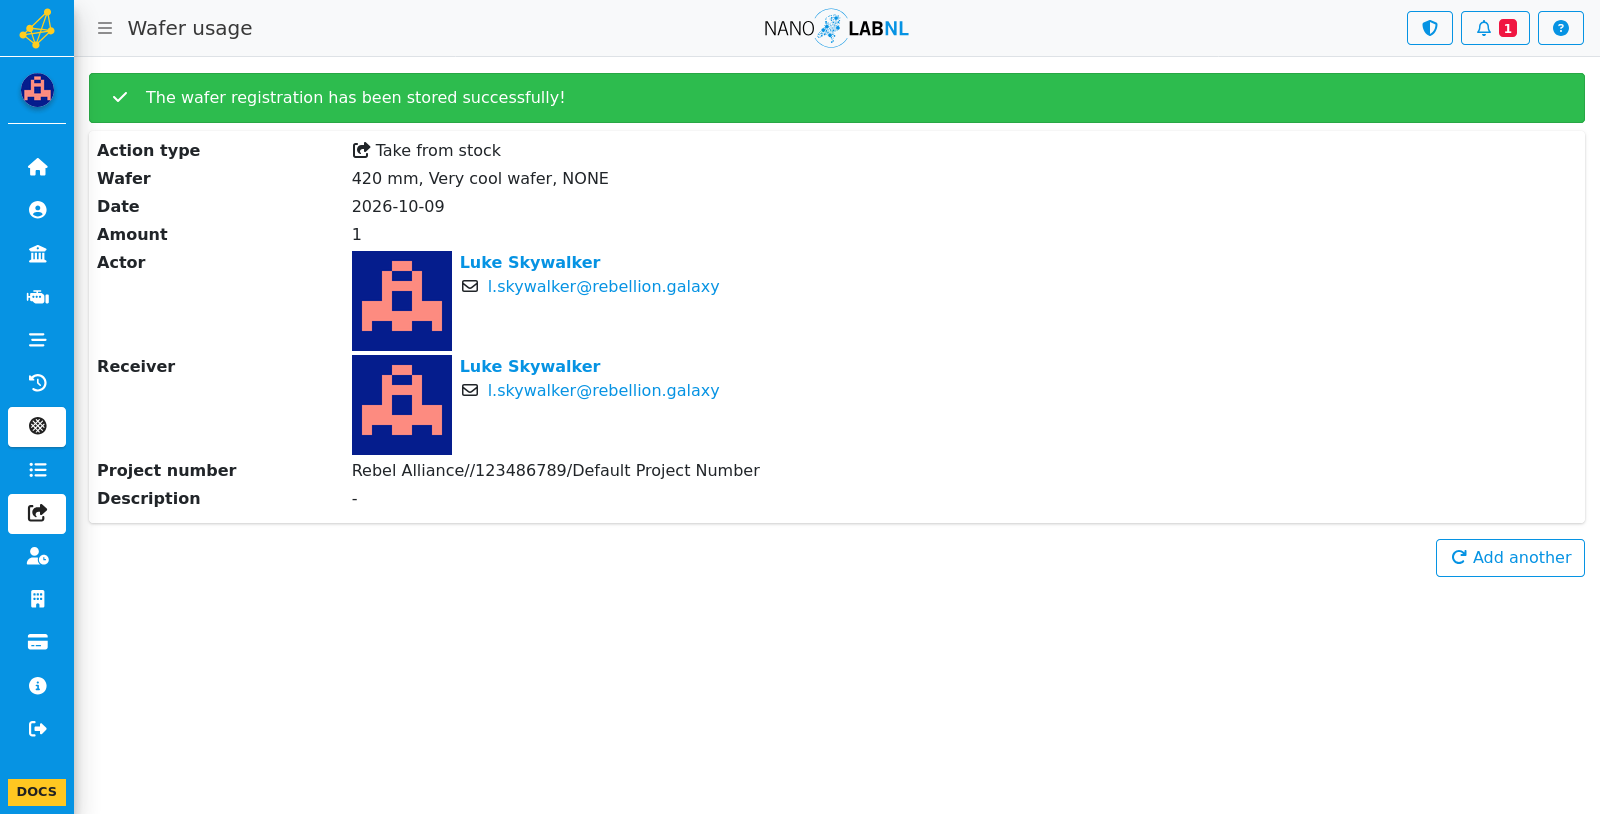
Task: Open the home page from the sidebar
Action: click(x=37, y=167)
